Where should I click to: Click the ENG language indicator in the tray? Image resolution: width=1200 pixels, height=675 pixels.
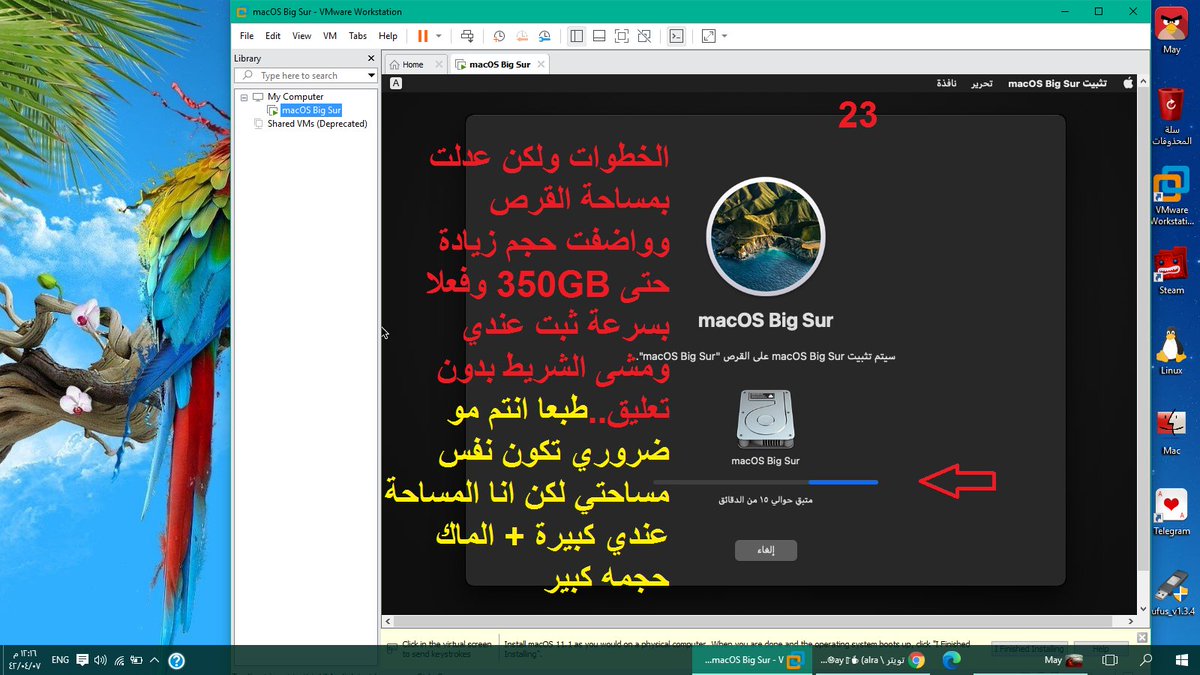(x=60, y=660)
